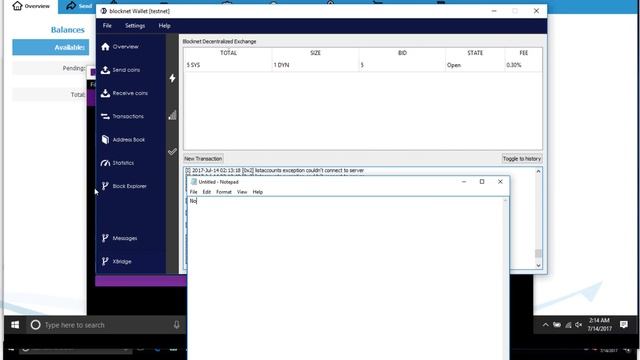Open Notepad Help menu
The width and height of the screenshot is (640, 360).
(x=258, y=192)
